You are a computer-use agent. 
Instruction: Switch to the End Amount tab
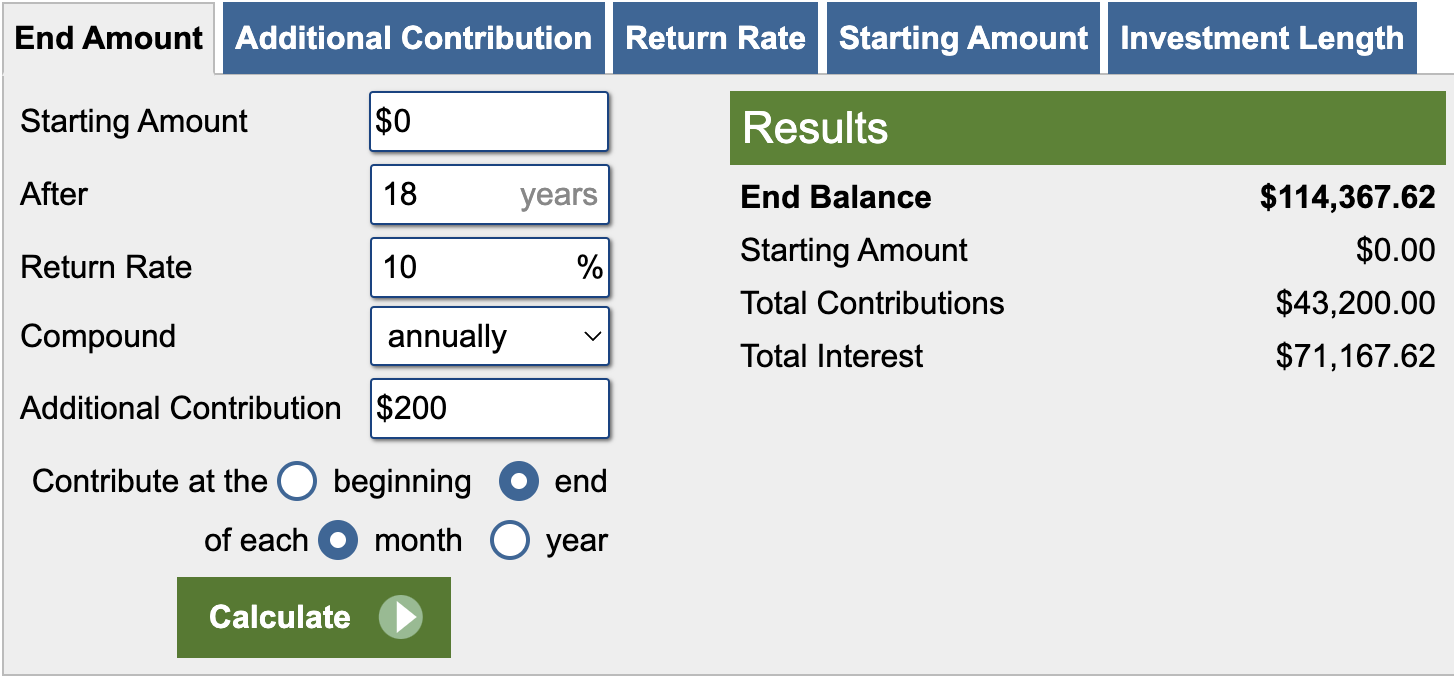[x=109, y=38]
